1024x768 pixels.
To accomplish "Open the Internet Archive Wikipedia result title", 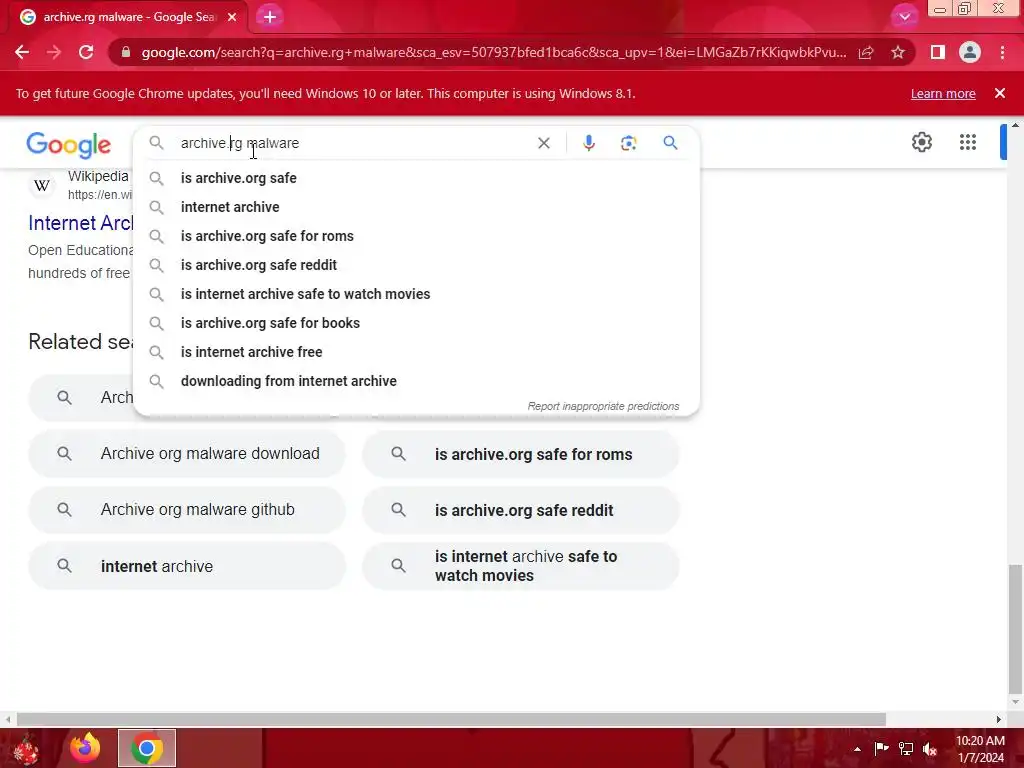I will (x=80, y=223).
